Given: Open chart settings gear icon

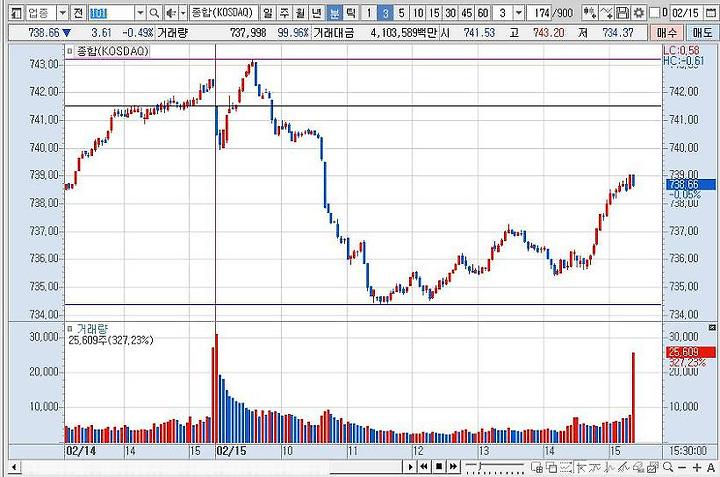Looking at the screenshot, I should pos(638,13).
